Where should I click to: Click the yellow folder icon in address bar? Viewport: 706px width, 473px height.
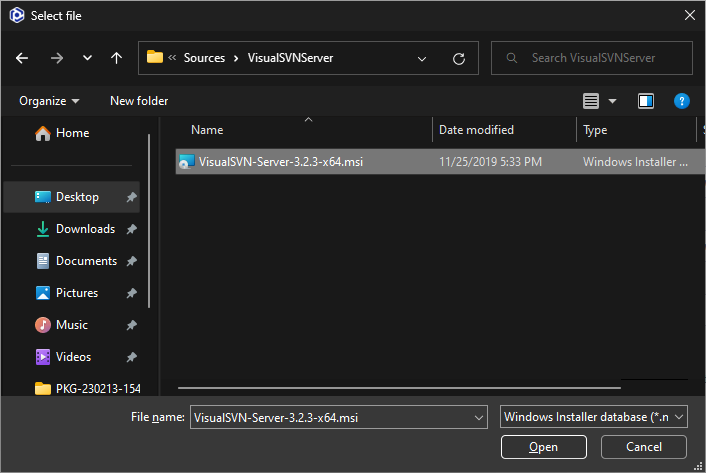click(x=155, y=57)
